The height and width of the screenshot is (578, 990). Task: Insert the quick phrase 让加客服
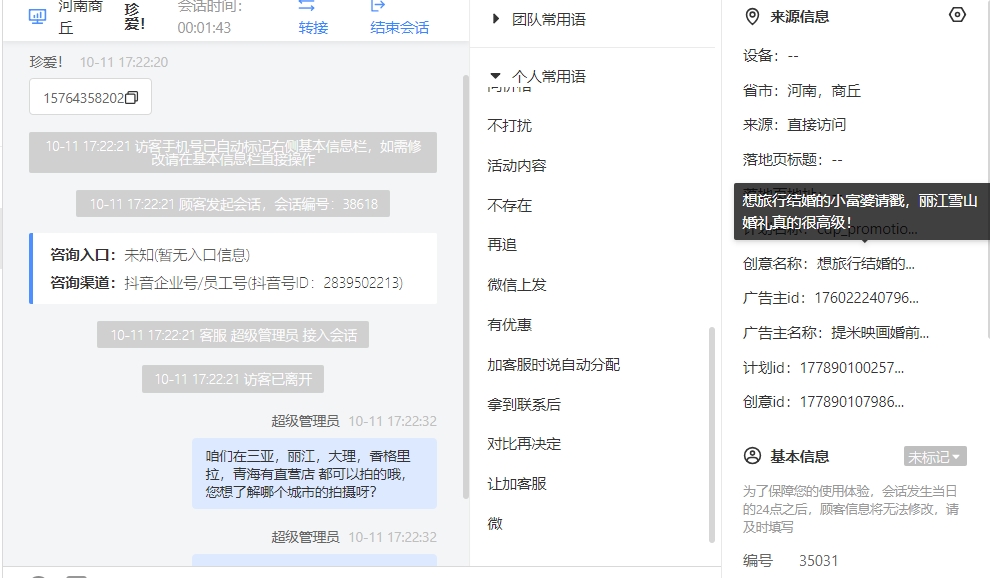click(516, 484)
